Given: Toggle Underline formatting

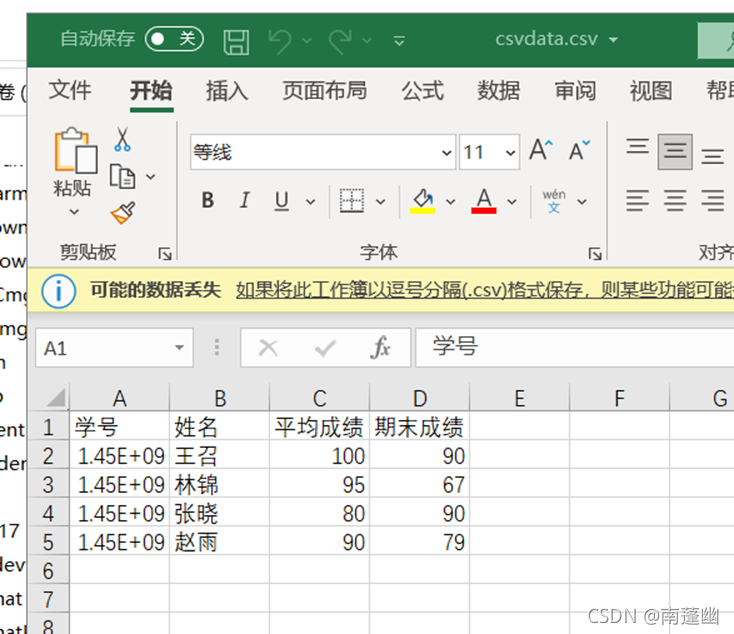Looking at the screenshot, I should (281, 201).
